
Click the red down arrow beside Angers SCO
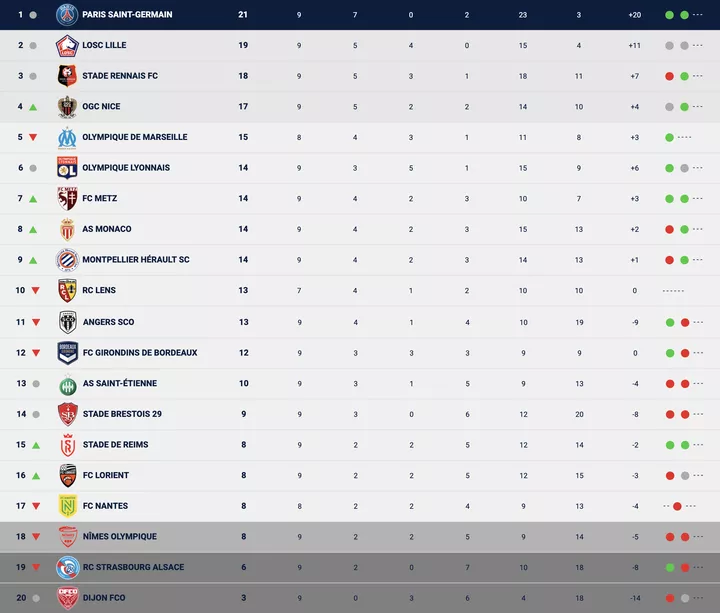coord(34,322)
